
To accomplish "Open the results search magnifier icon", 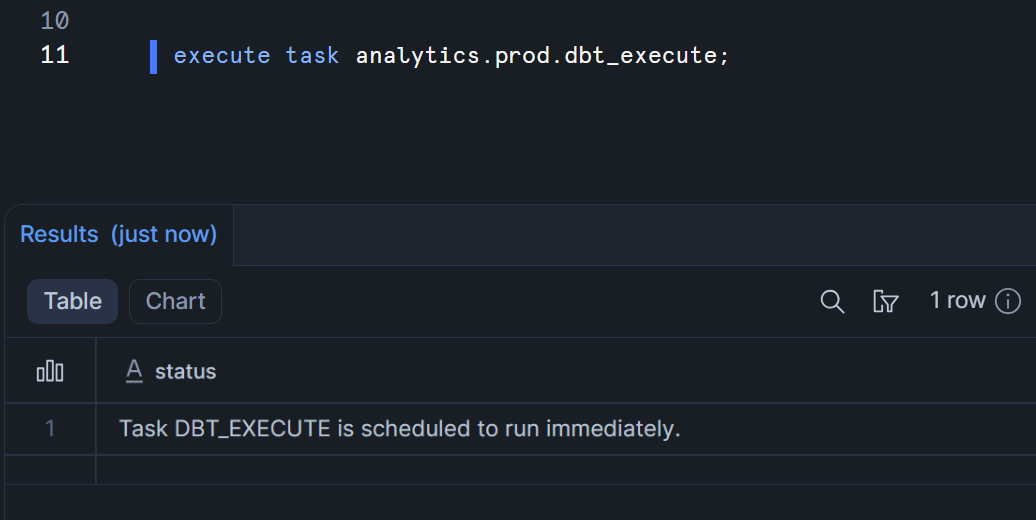I will (832, 301).
